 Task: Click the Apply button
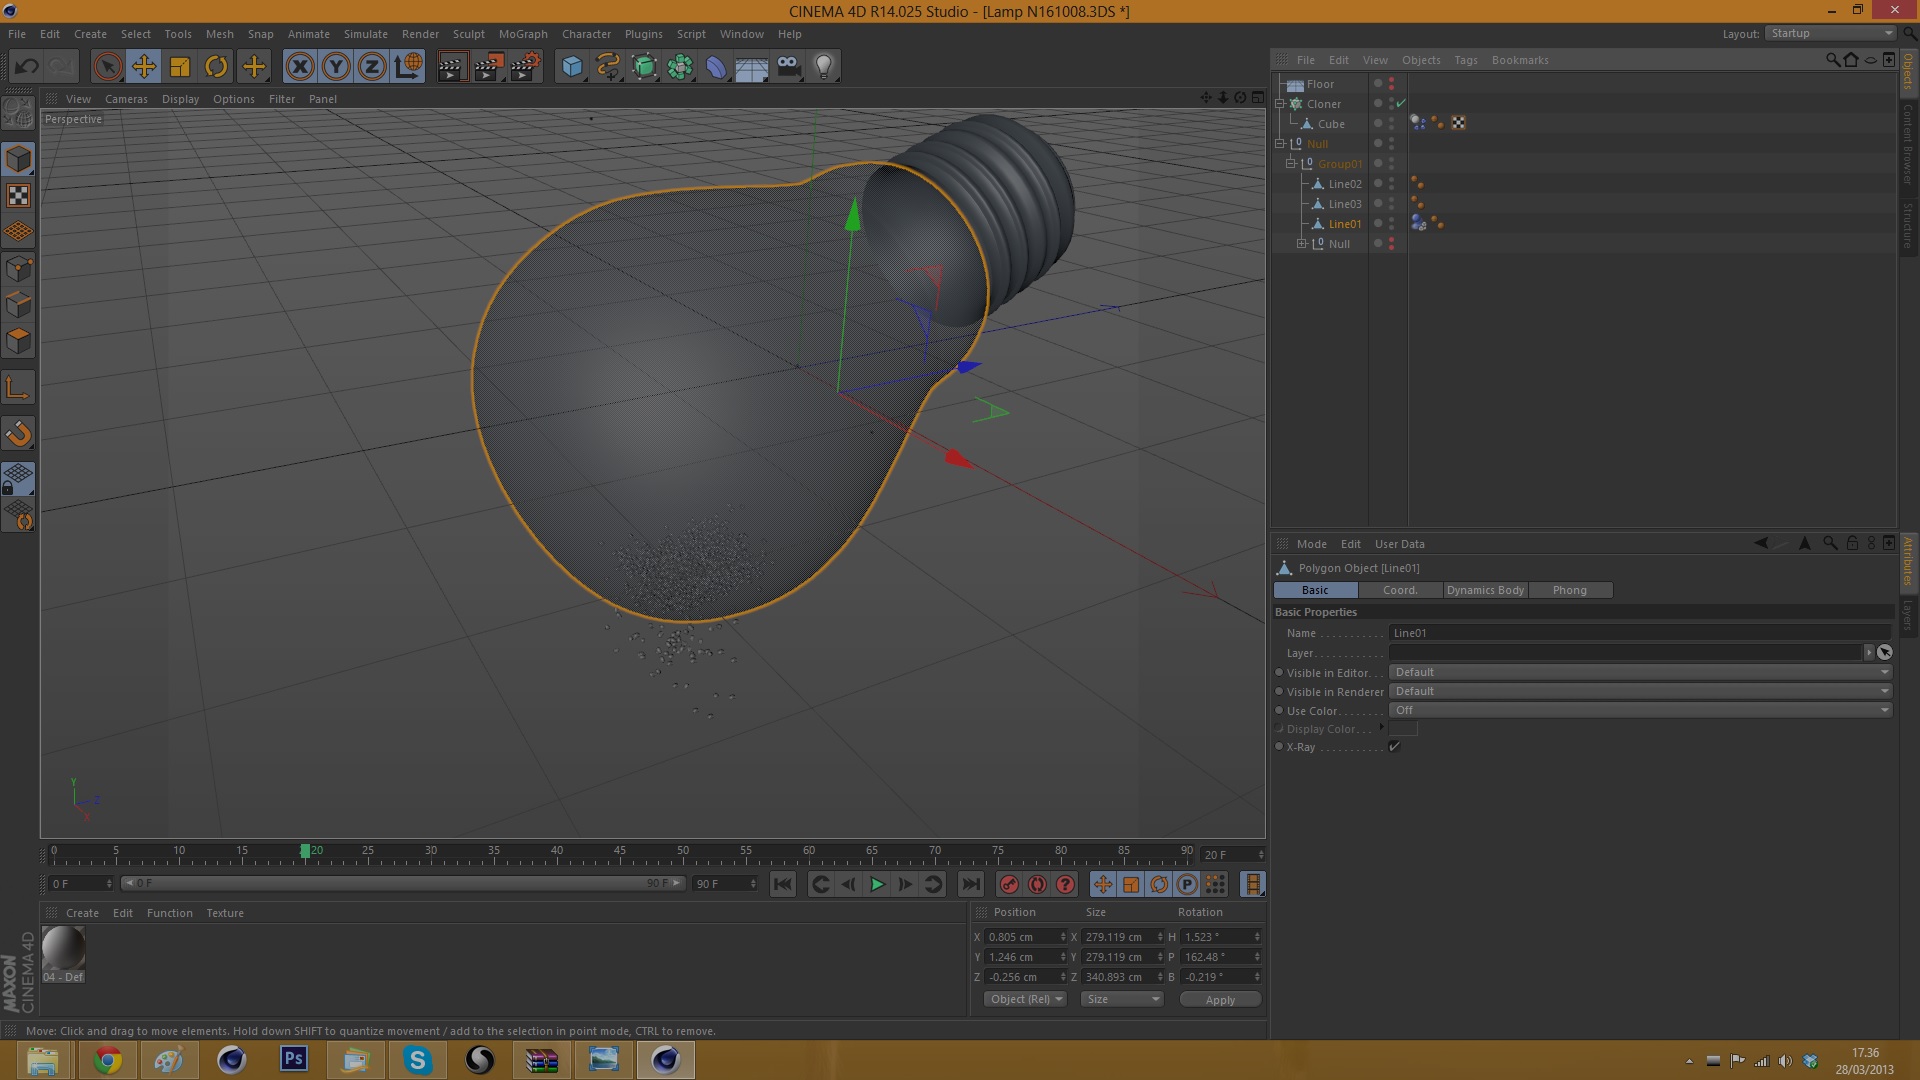click(1219, 999)
